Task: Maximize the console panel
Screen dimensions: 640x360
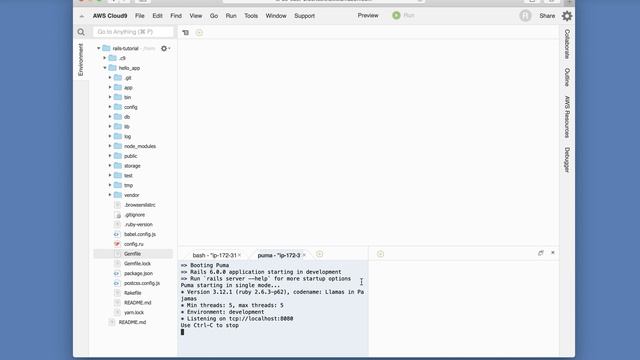Action: coord(540,253)
